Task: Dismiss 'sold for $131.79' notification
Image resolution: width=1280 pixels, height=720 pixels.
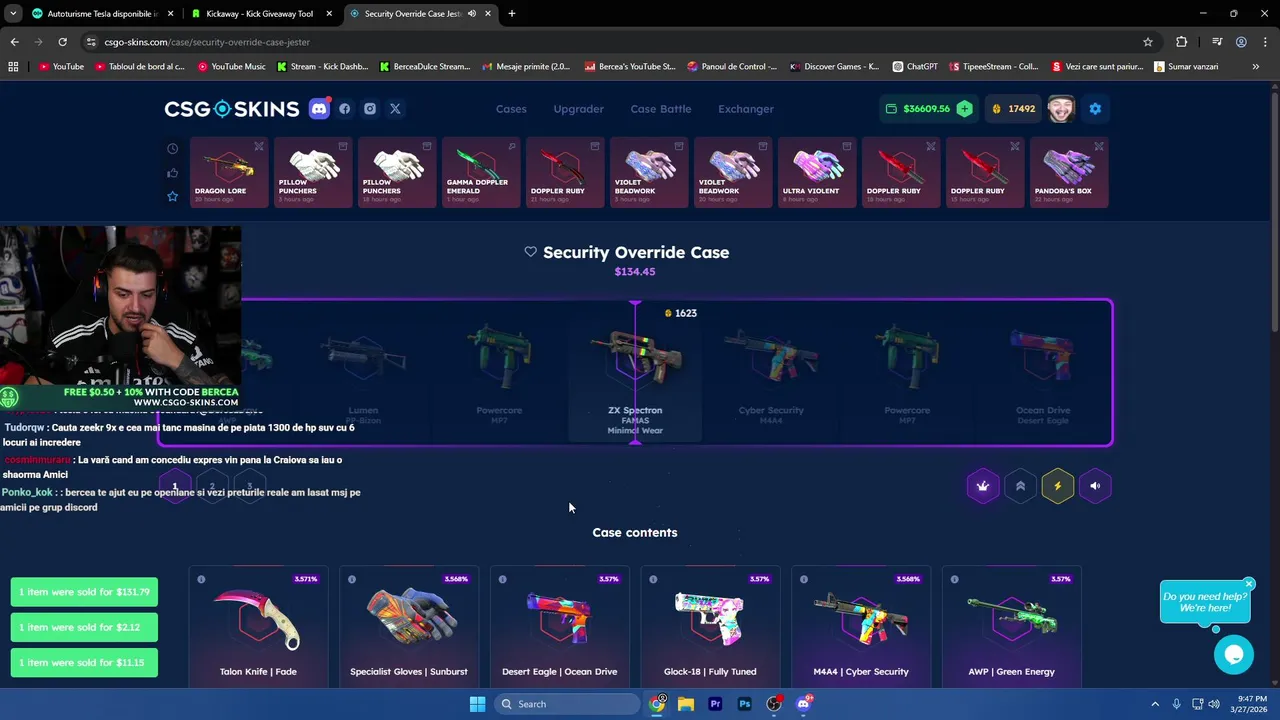Action: pyautogui.click(x=84, y=592)
